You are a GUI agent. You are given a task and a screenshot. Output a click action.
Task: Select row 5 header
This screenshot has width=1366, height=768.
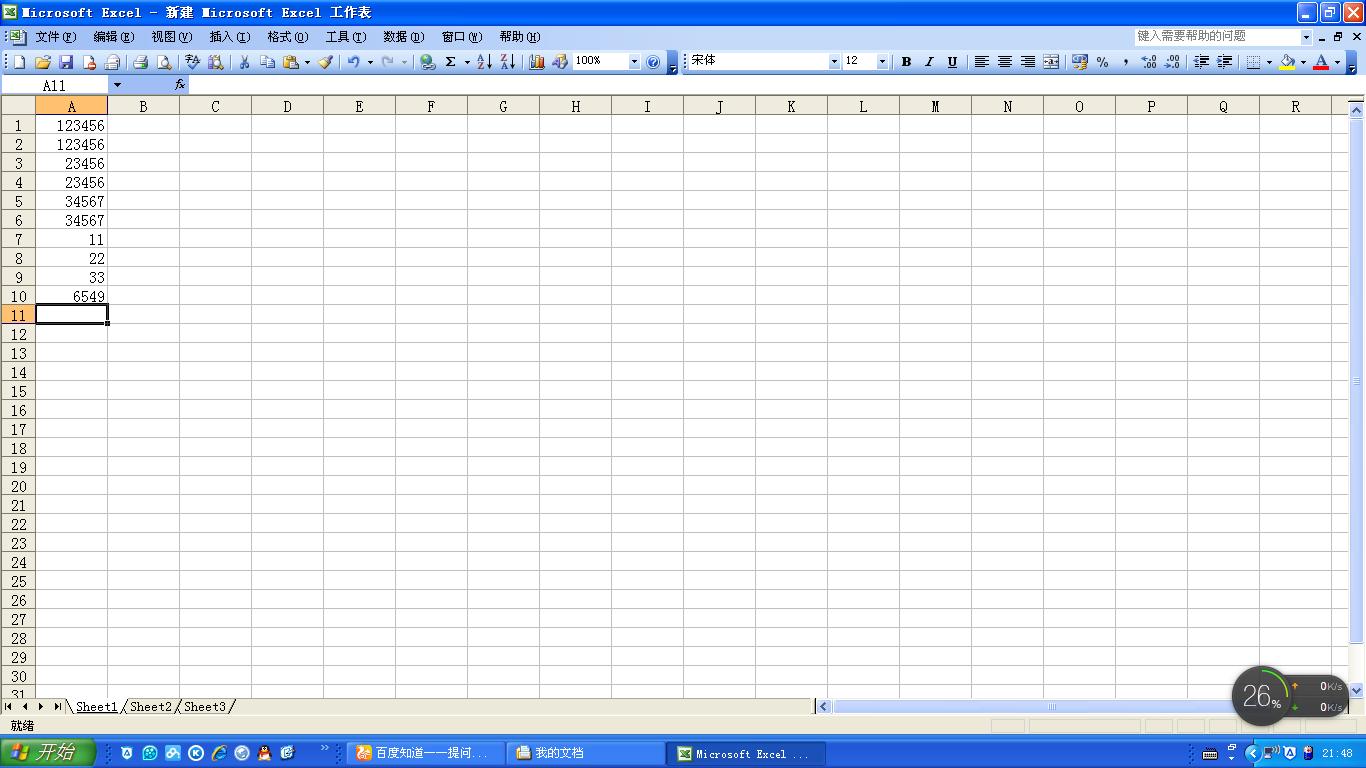click(18, 201)
